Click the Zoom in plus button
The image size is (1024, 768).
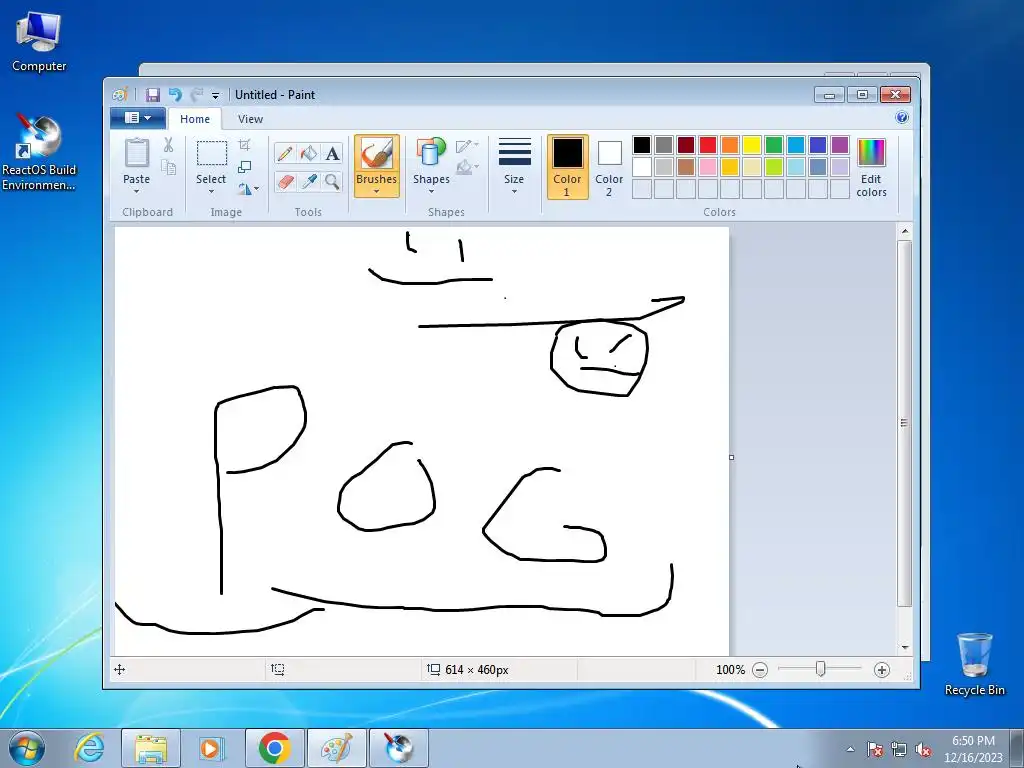click(882, 669)
